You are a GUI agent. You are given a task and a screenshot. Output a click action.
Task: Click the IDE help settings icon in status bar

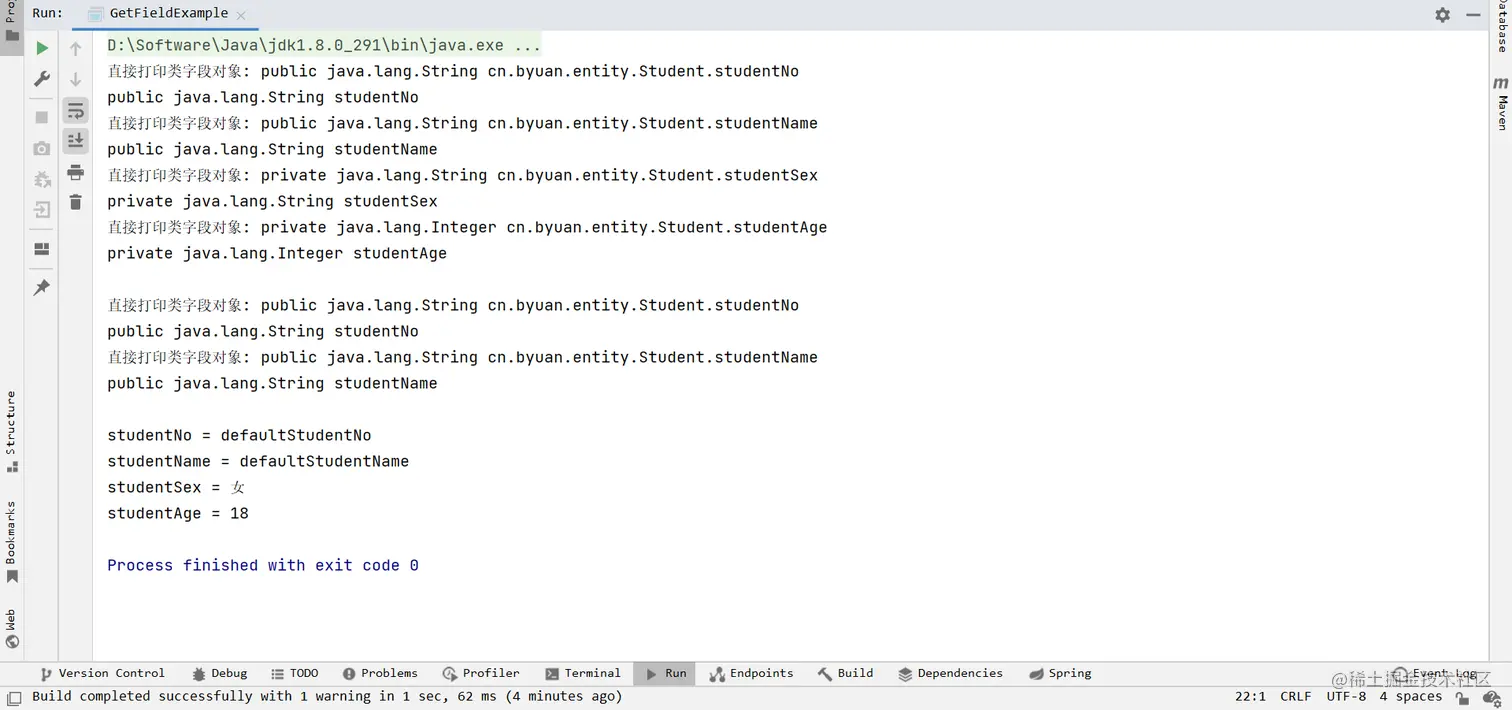pyautogui.click(x=1492, y=698)
